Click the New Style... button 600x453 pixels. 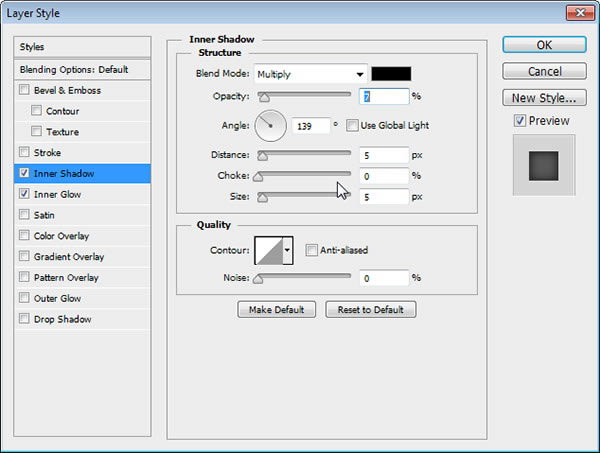point(544,98)
